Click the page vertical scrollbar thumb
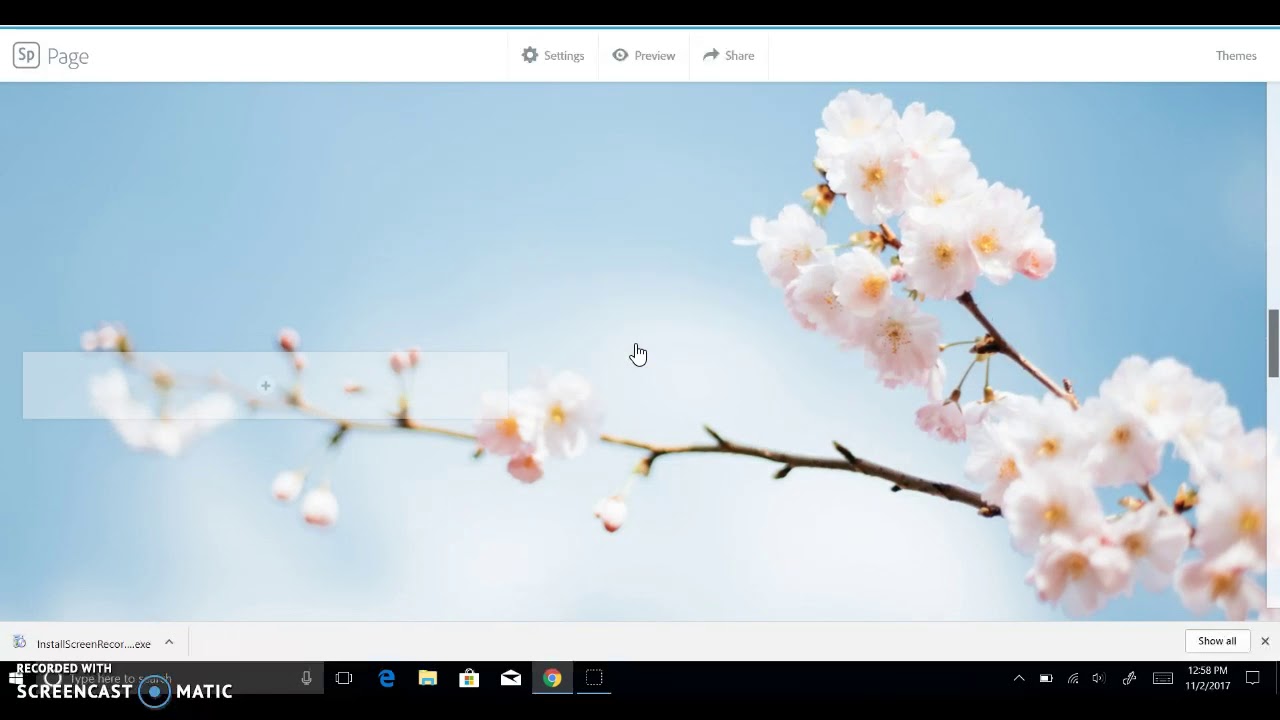The width and height of the screenshot is (1280, 720). tap(1273, 343)
